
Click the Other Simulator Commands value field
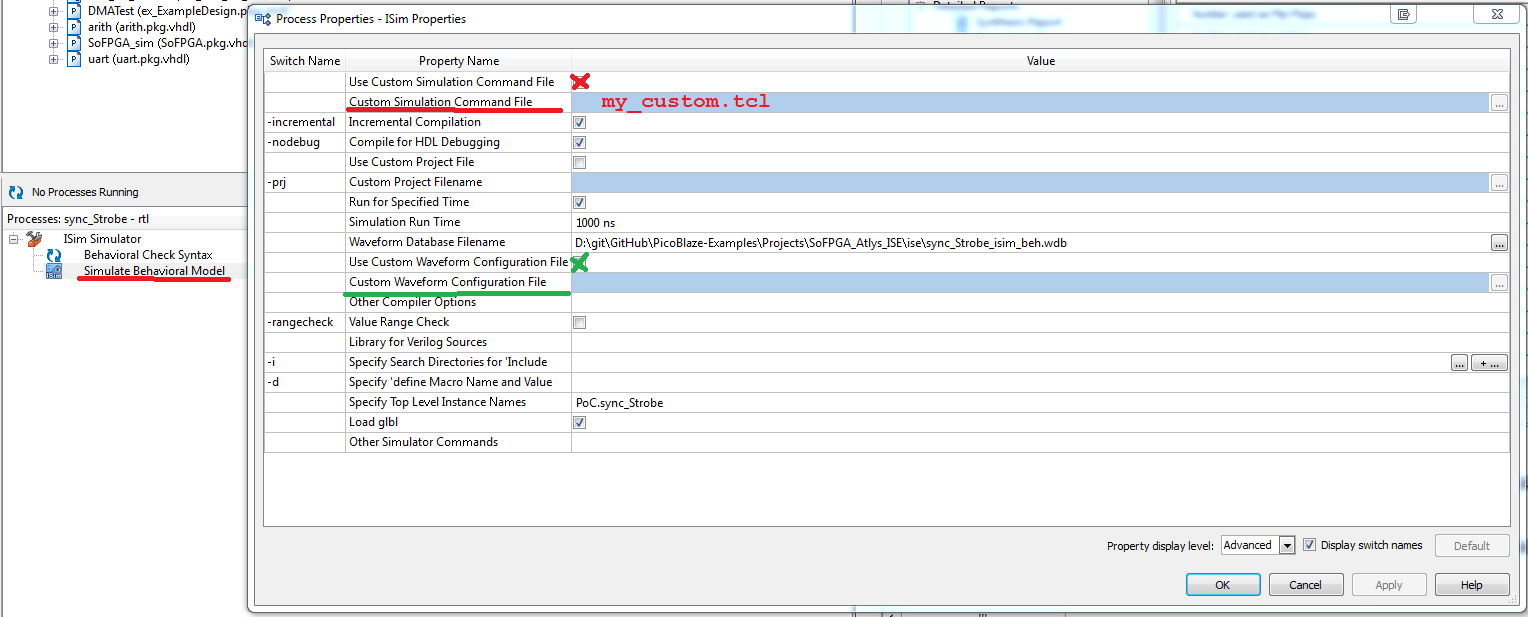[x=1040, y=442]
